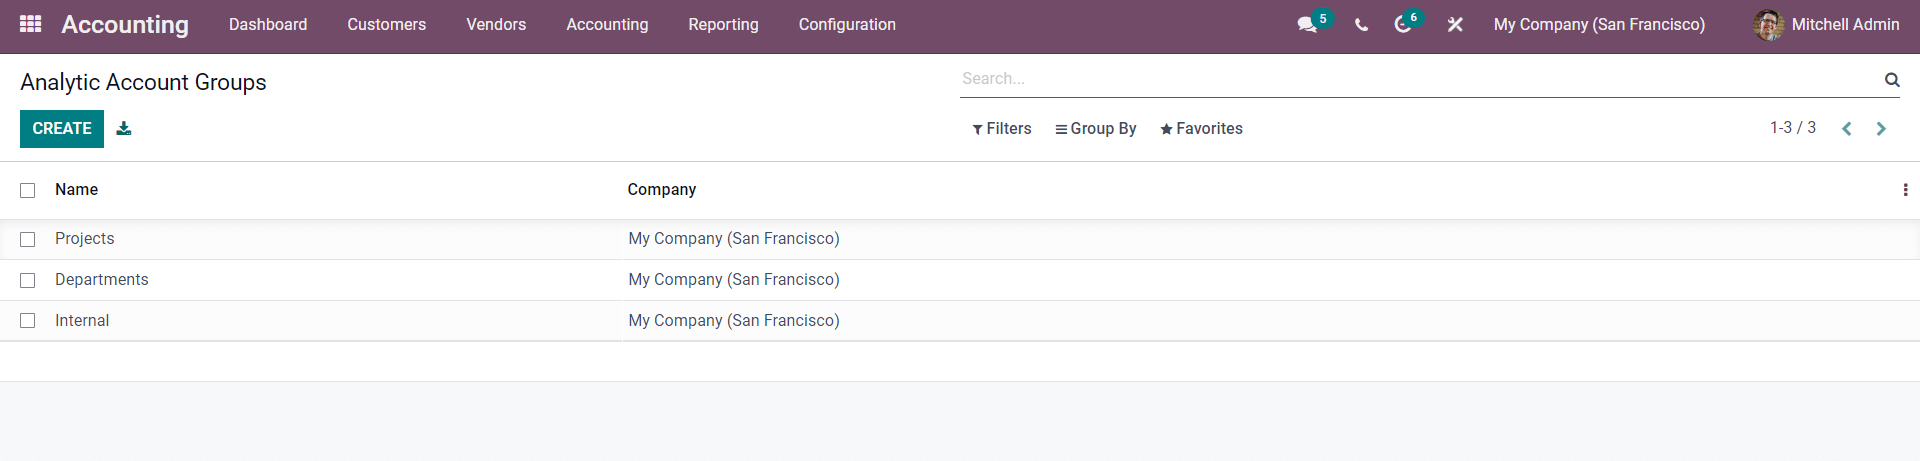
Task: Tick the Projects row checkbox
Action: [28, 239]
